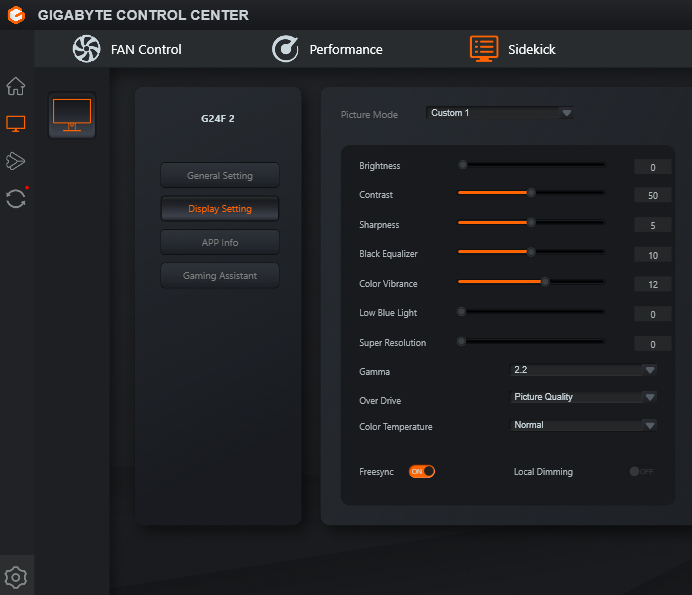Click the Performance gauge icon
This screenshot has height=595, width=692.
(x=285, y=49)
